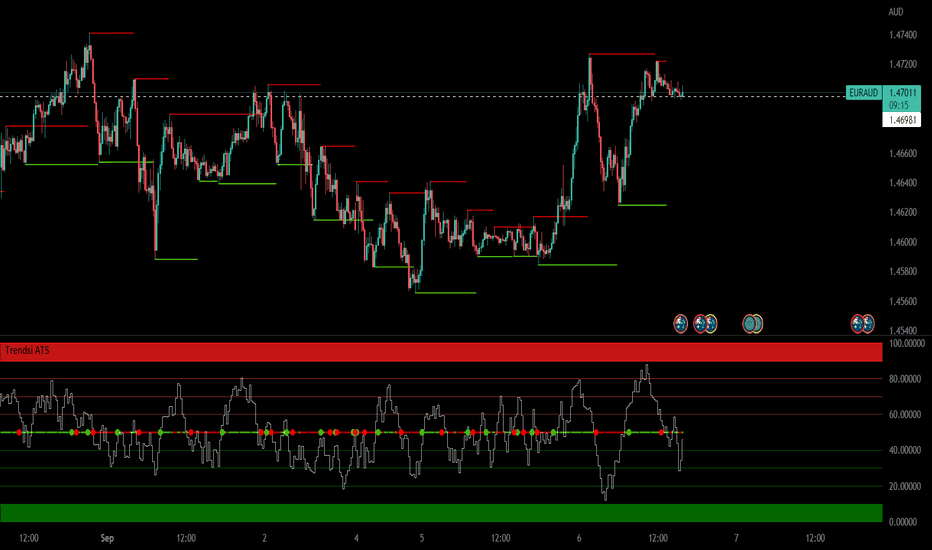Image resolution: width=932 pixels, height=550 pixels.
Task: Click the 20.00000 indicator scale label
Action: pos(906,486)
